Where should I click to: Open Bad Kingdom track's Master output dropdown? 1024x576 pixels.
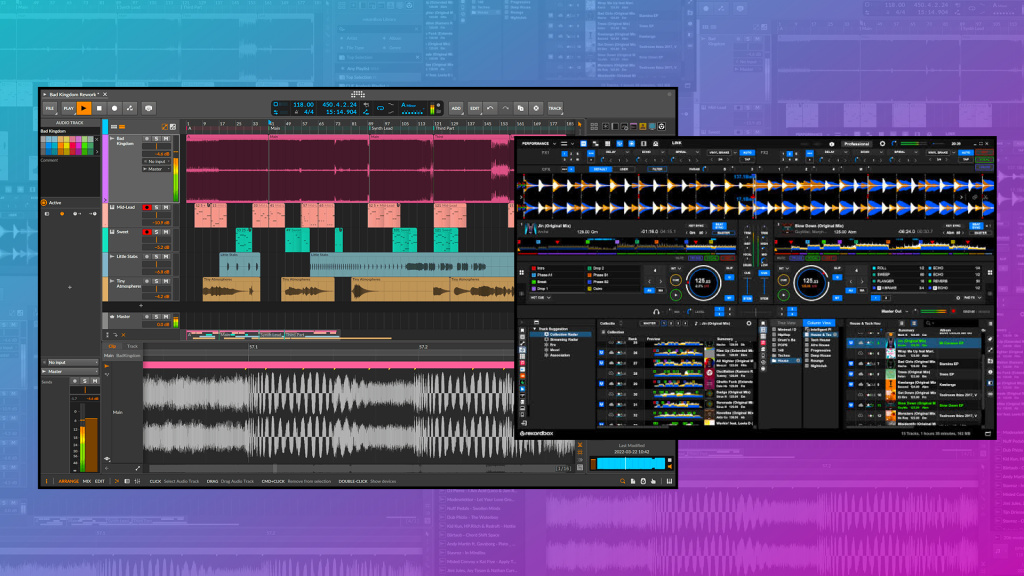tap(157, 169)
